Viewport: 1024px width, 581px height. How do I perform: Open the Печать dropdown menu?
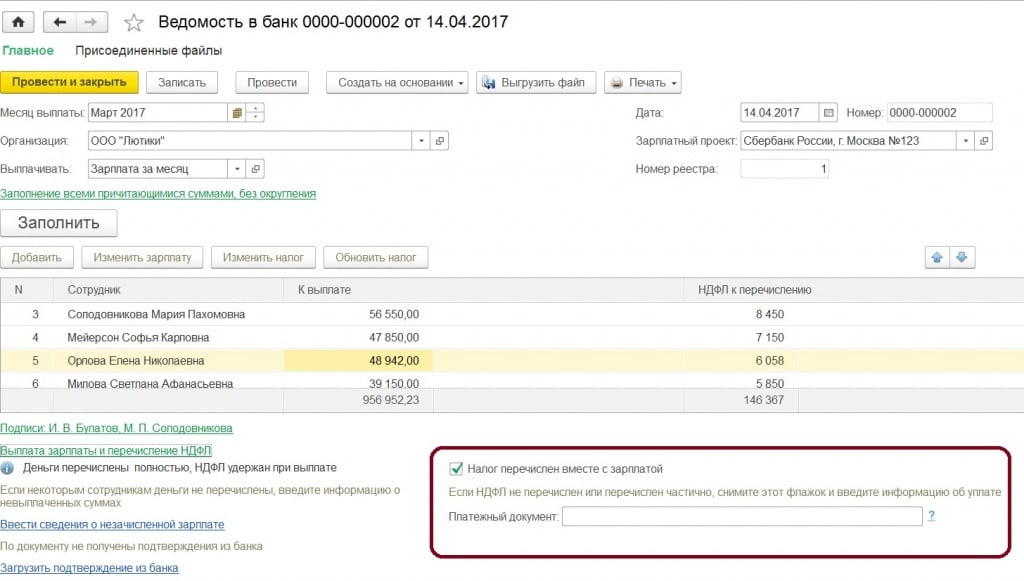643,83
